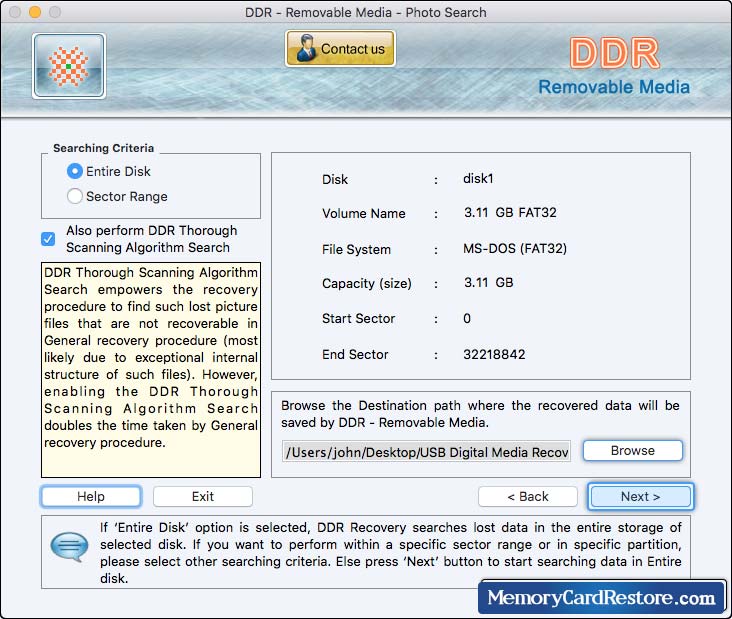Click the MS-DOS (FAT32) file system value
The height and width of the screenshot is (619, 732).
(x=515, y=248)
